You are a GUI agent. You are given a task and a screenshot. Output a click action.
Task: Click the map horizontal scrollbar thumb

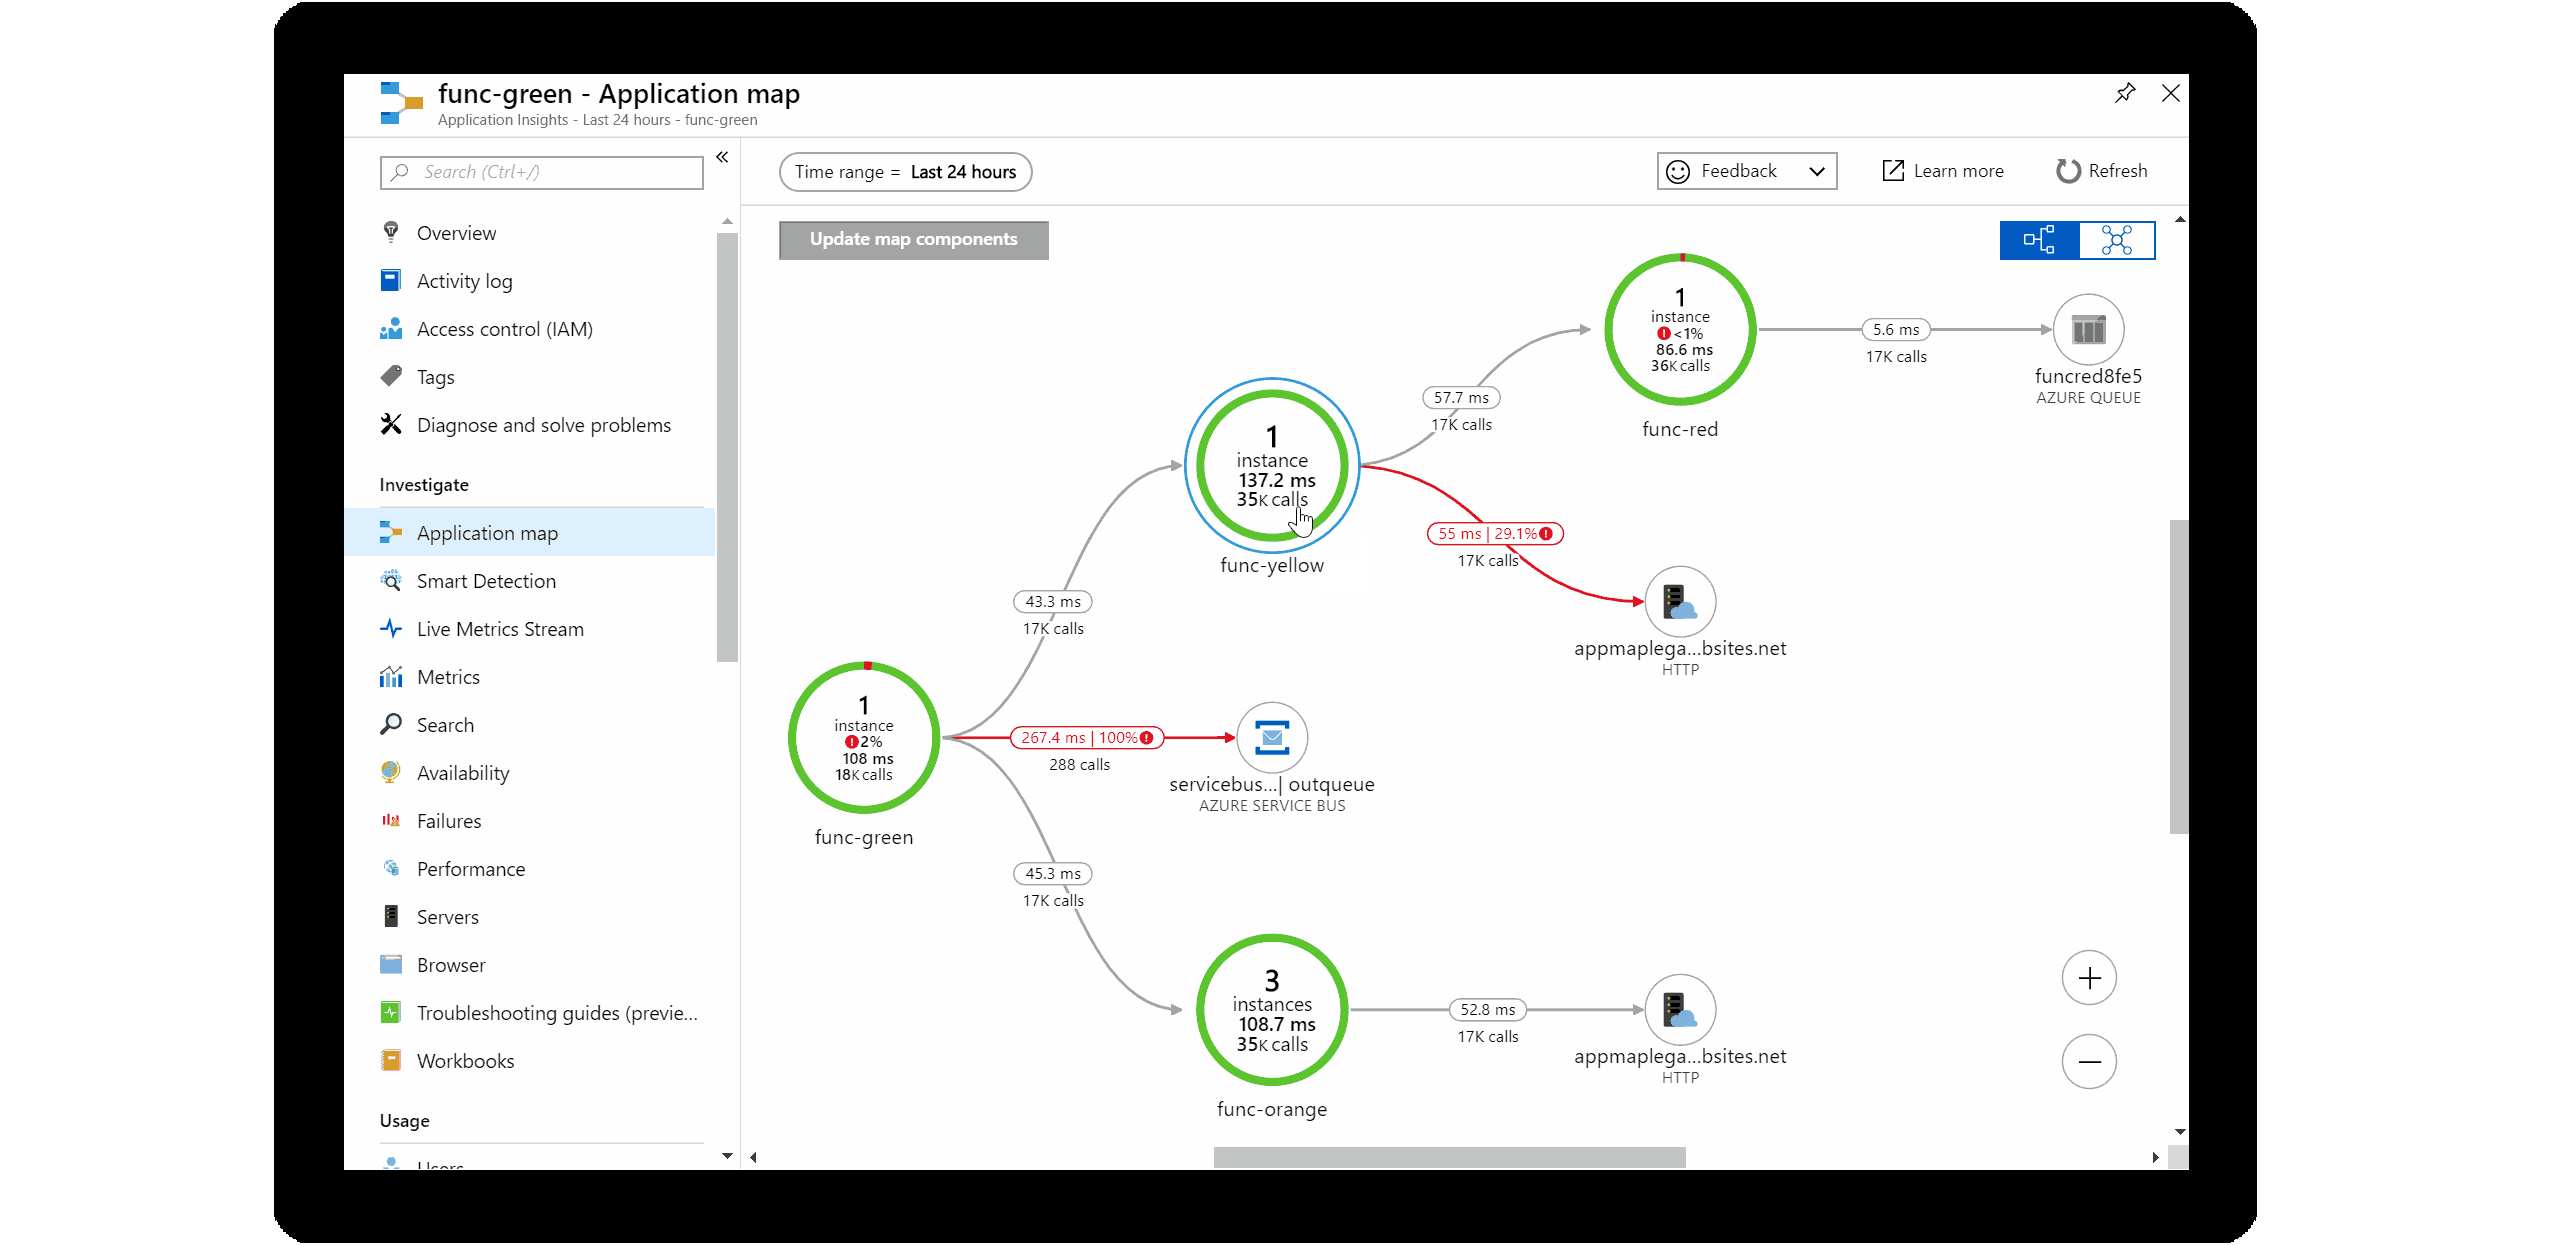point(1449,1157)
